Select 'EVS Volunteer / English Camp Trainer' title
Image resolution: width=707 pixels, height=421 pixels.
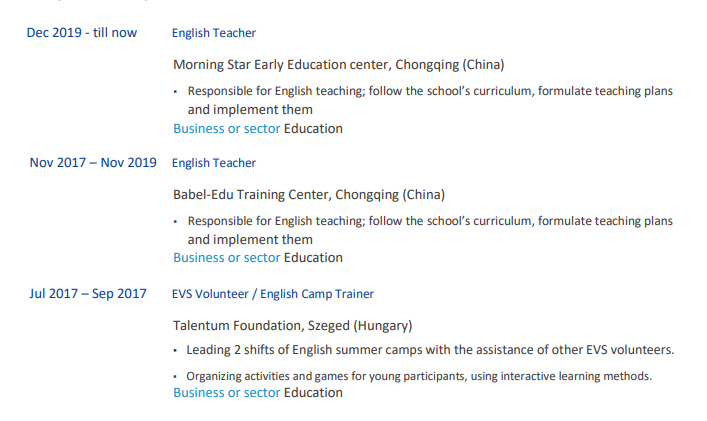coord(273,294)
